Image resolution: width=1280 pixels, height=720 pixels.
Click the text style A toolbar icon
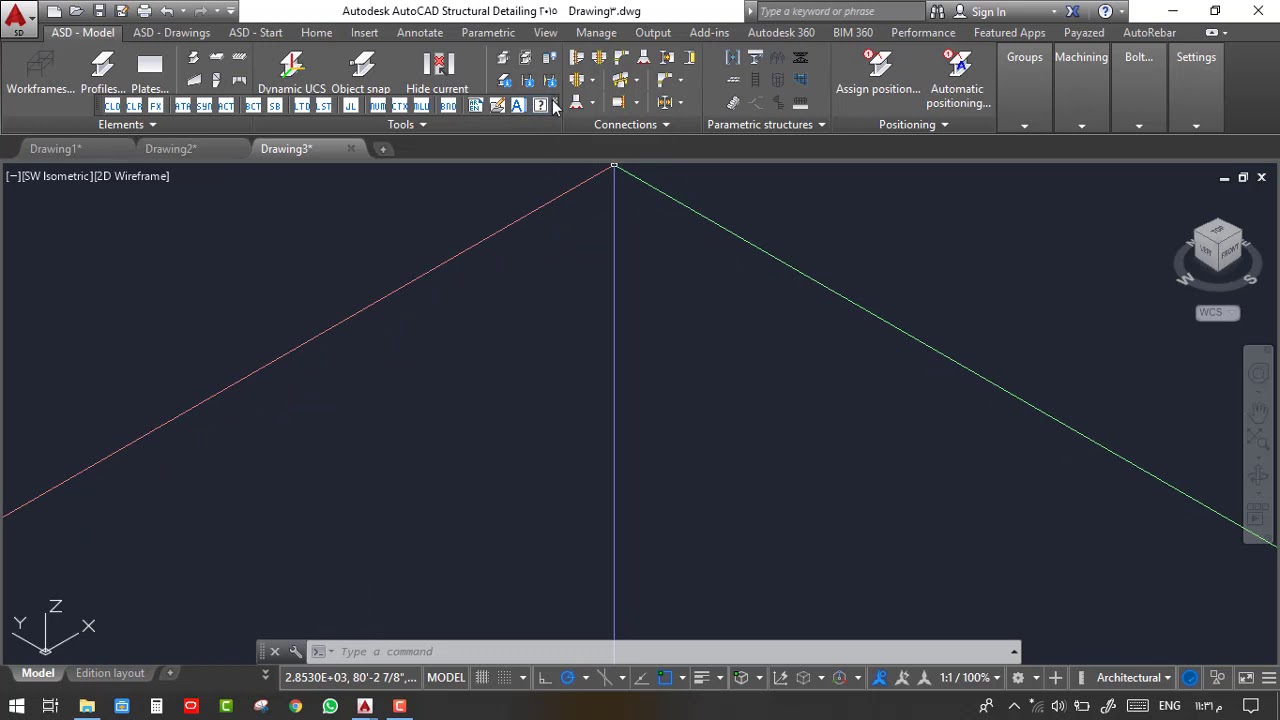click(x=518, y=106)
